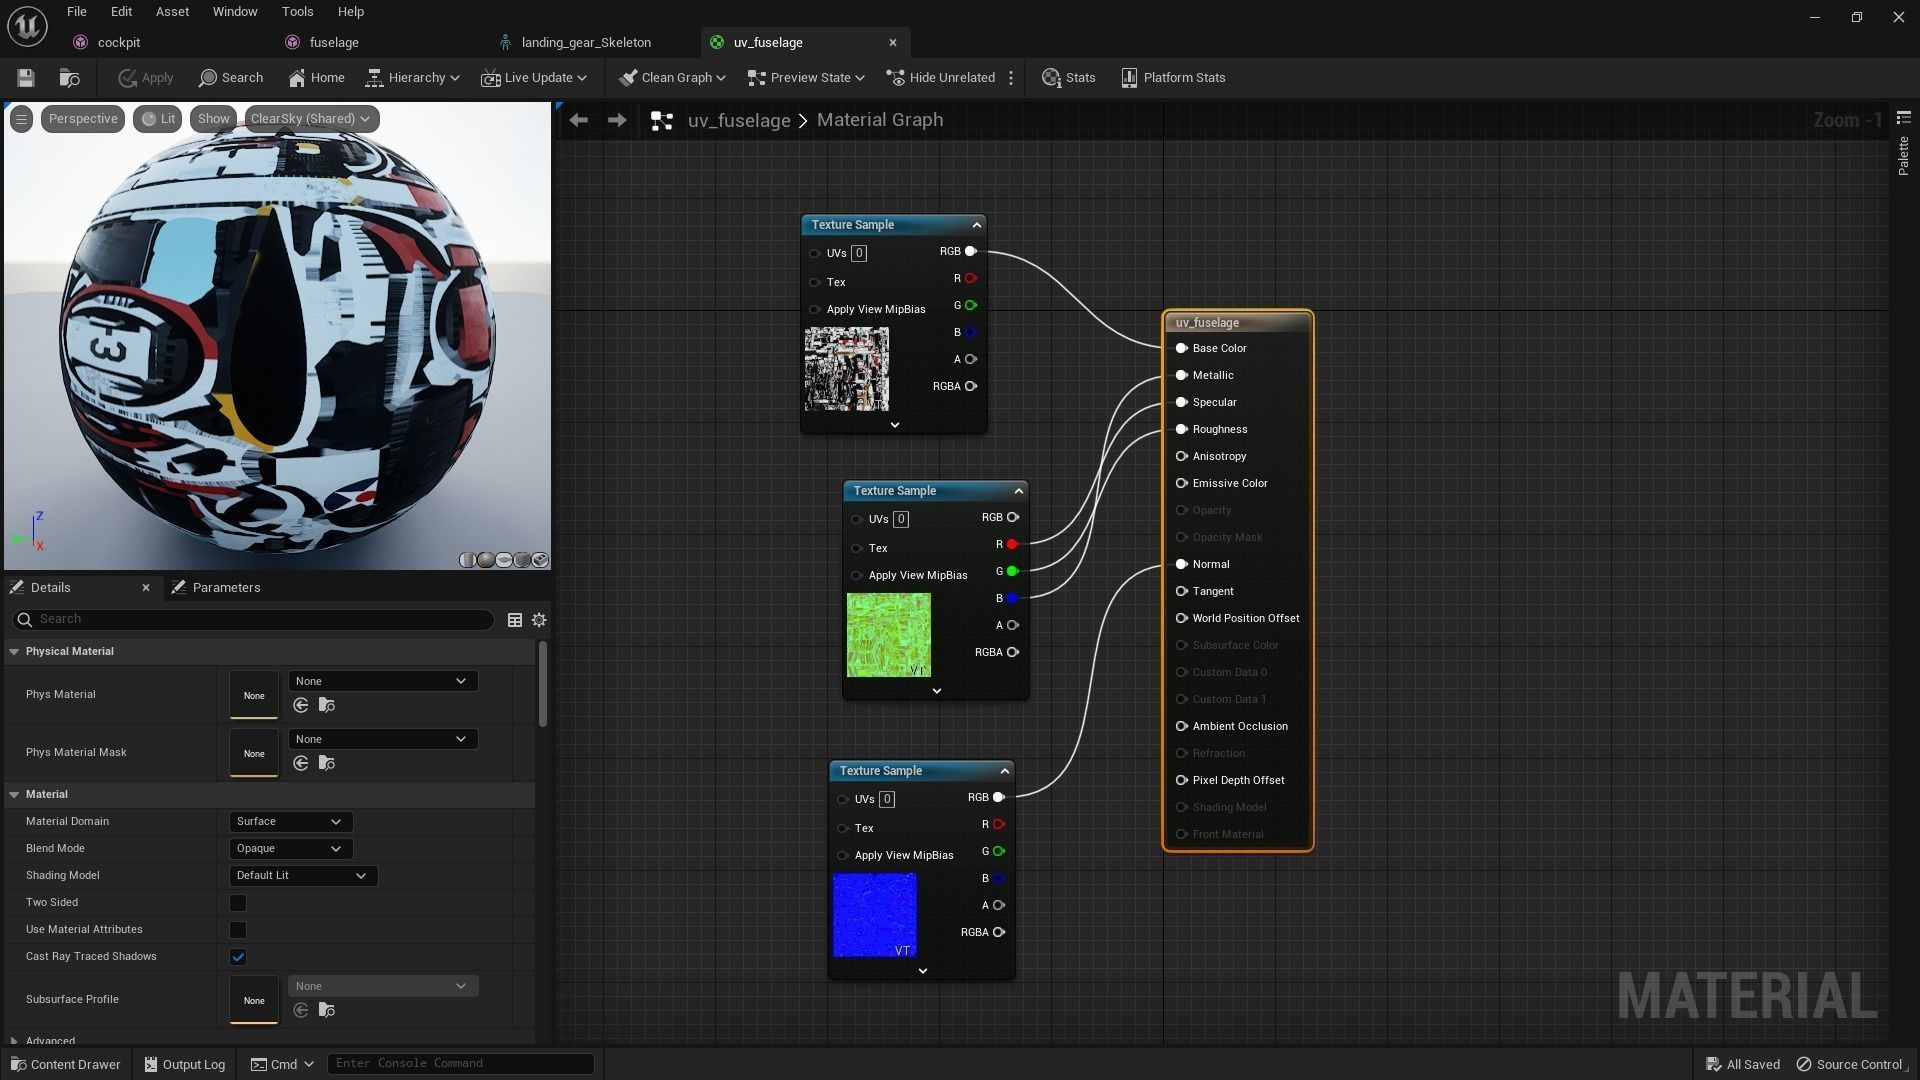Open the Content Drawer
The image size is (1920, 1080).
click(65, 1064)
